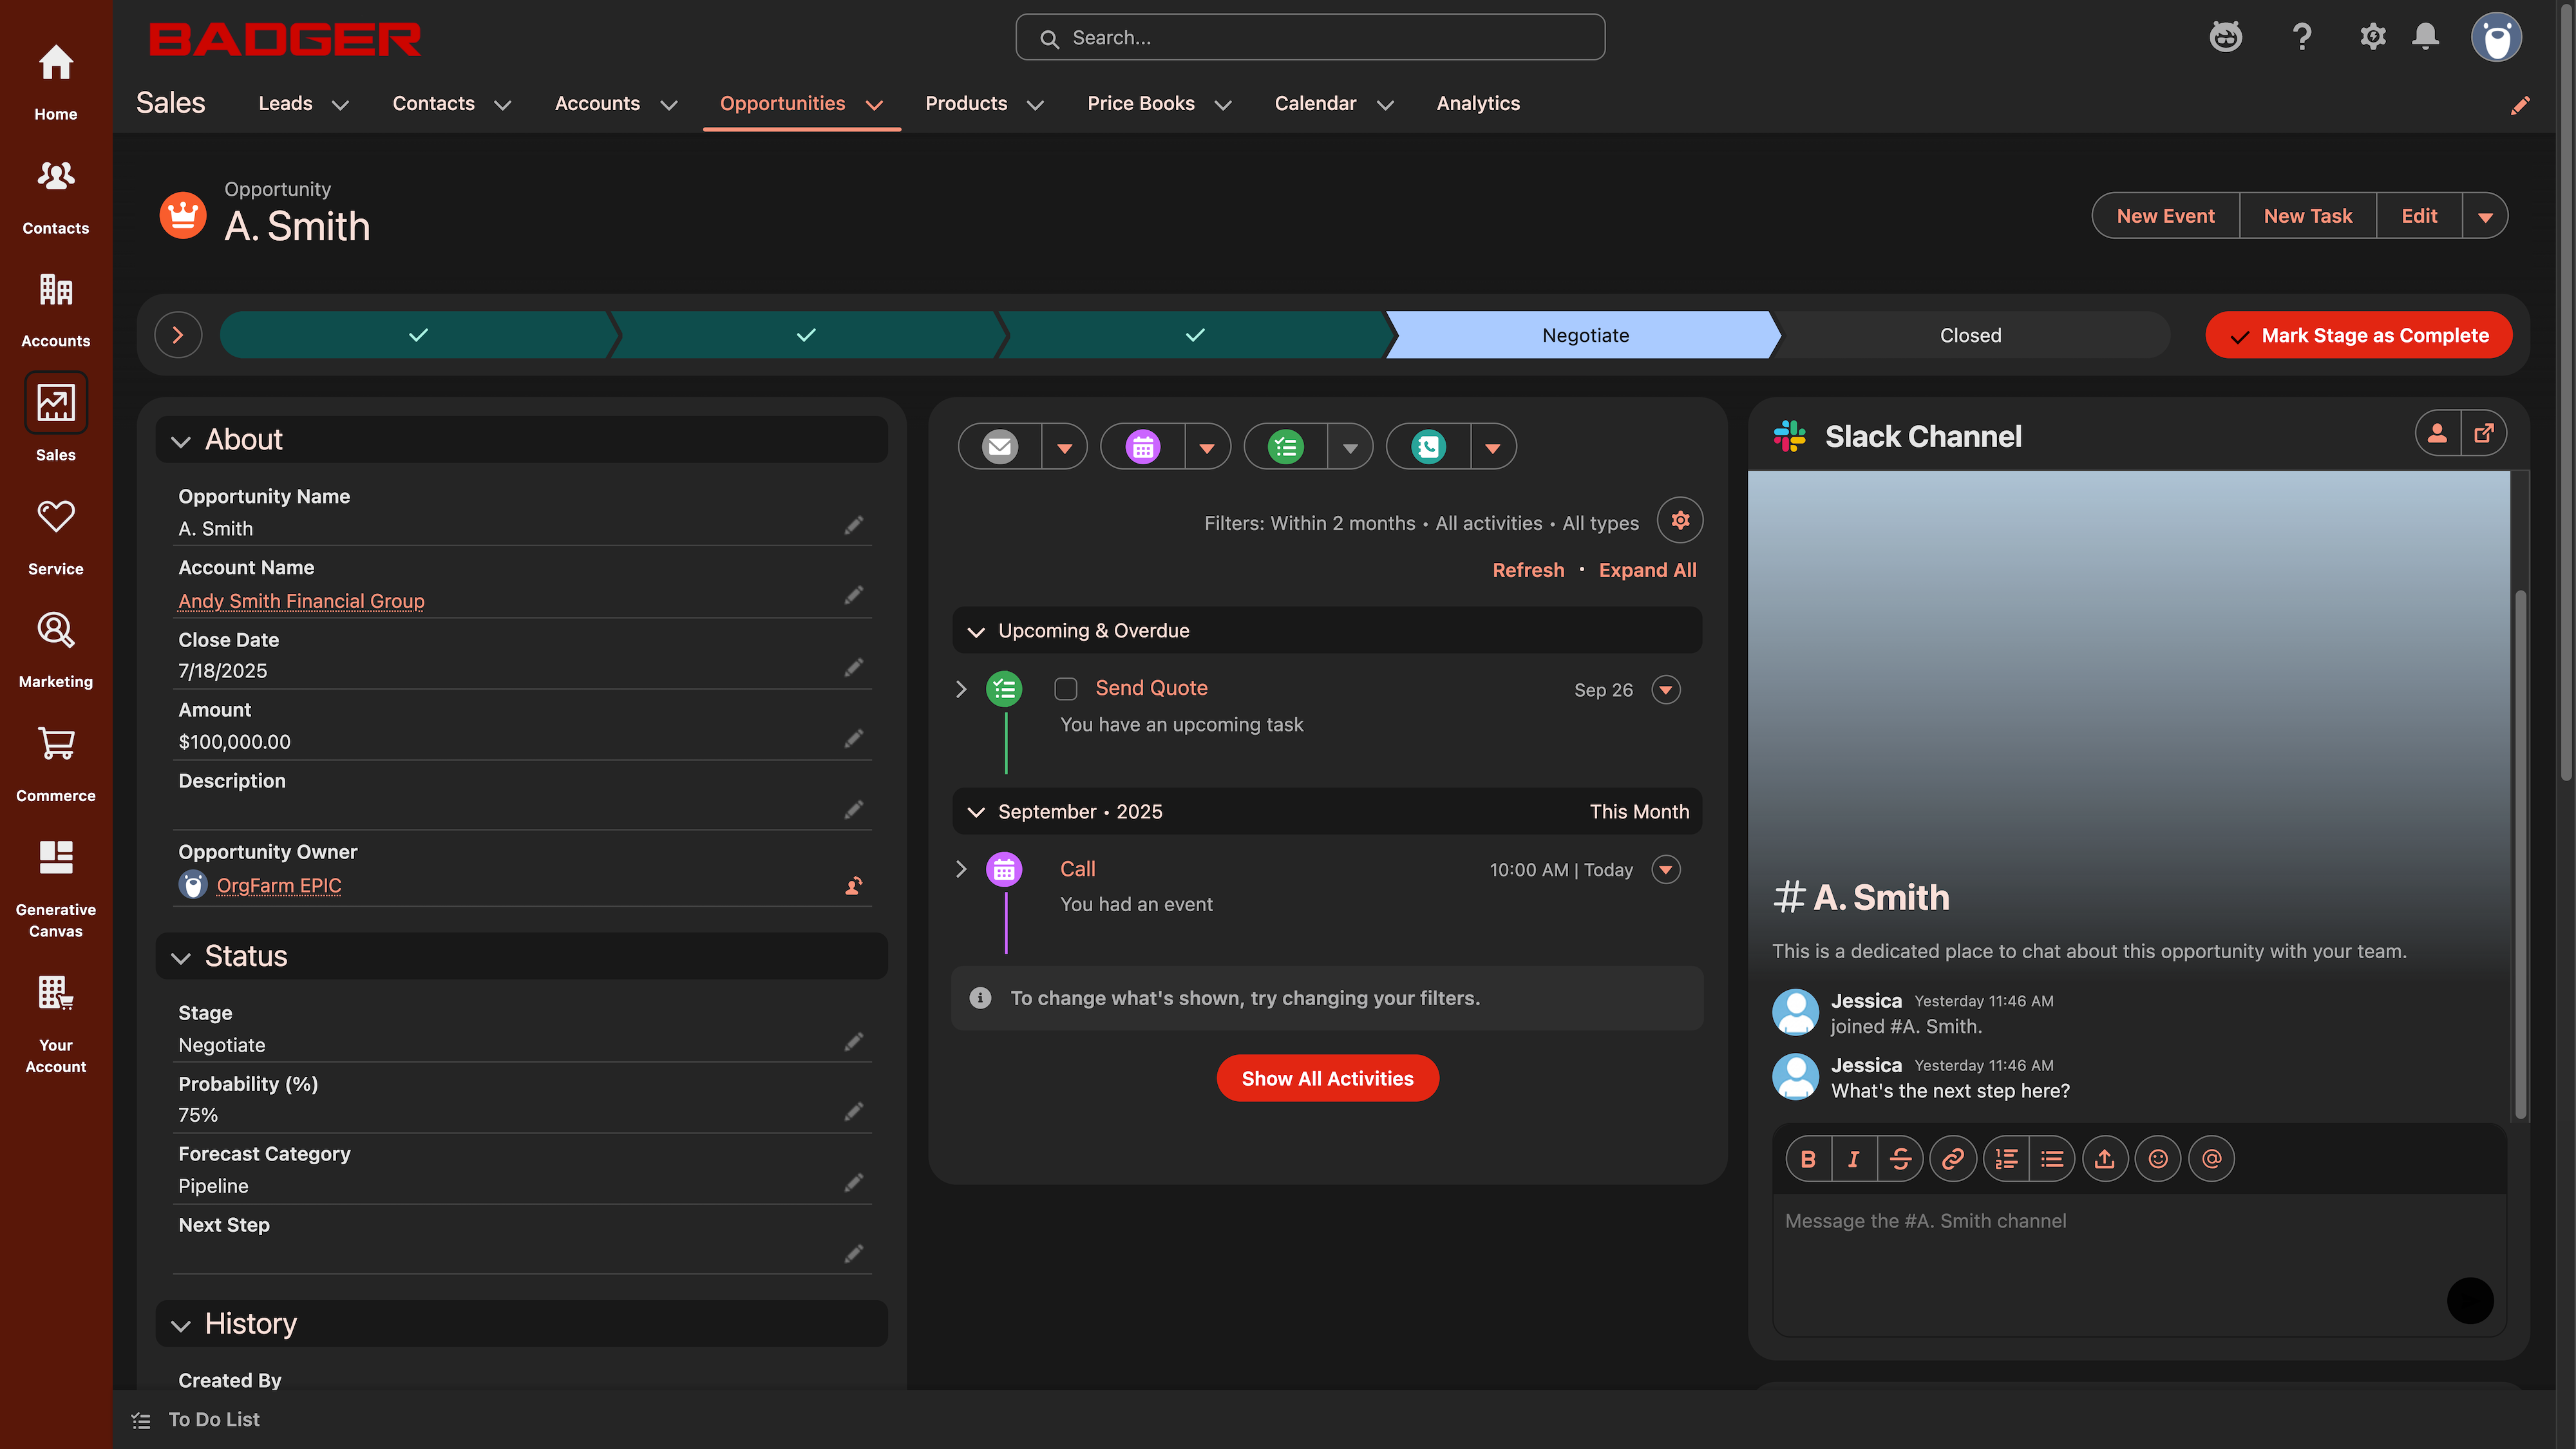Open the dropdown arrow next to Edit
The width and height of the screenshot is (2576, 1449).
(x=2485, y=216)
